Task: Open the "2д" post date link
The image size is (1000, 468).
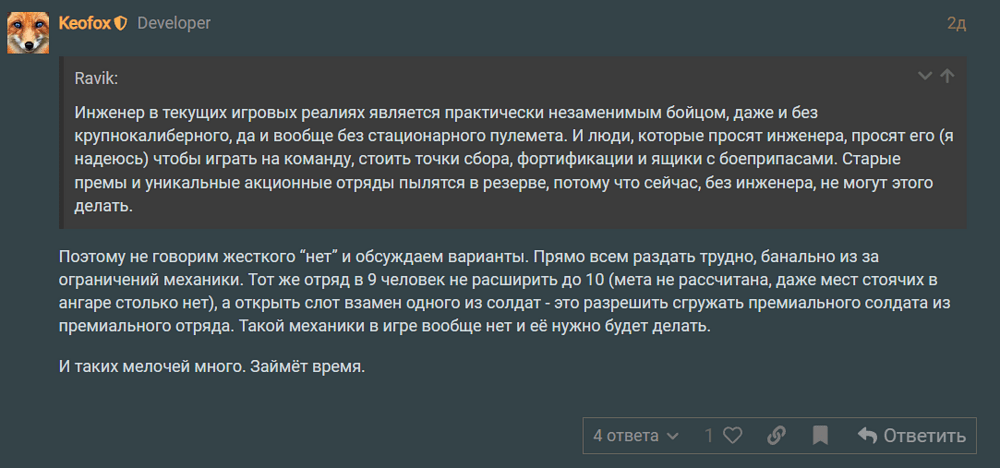Action: coord(956,24)
